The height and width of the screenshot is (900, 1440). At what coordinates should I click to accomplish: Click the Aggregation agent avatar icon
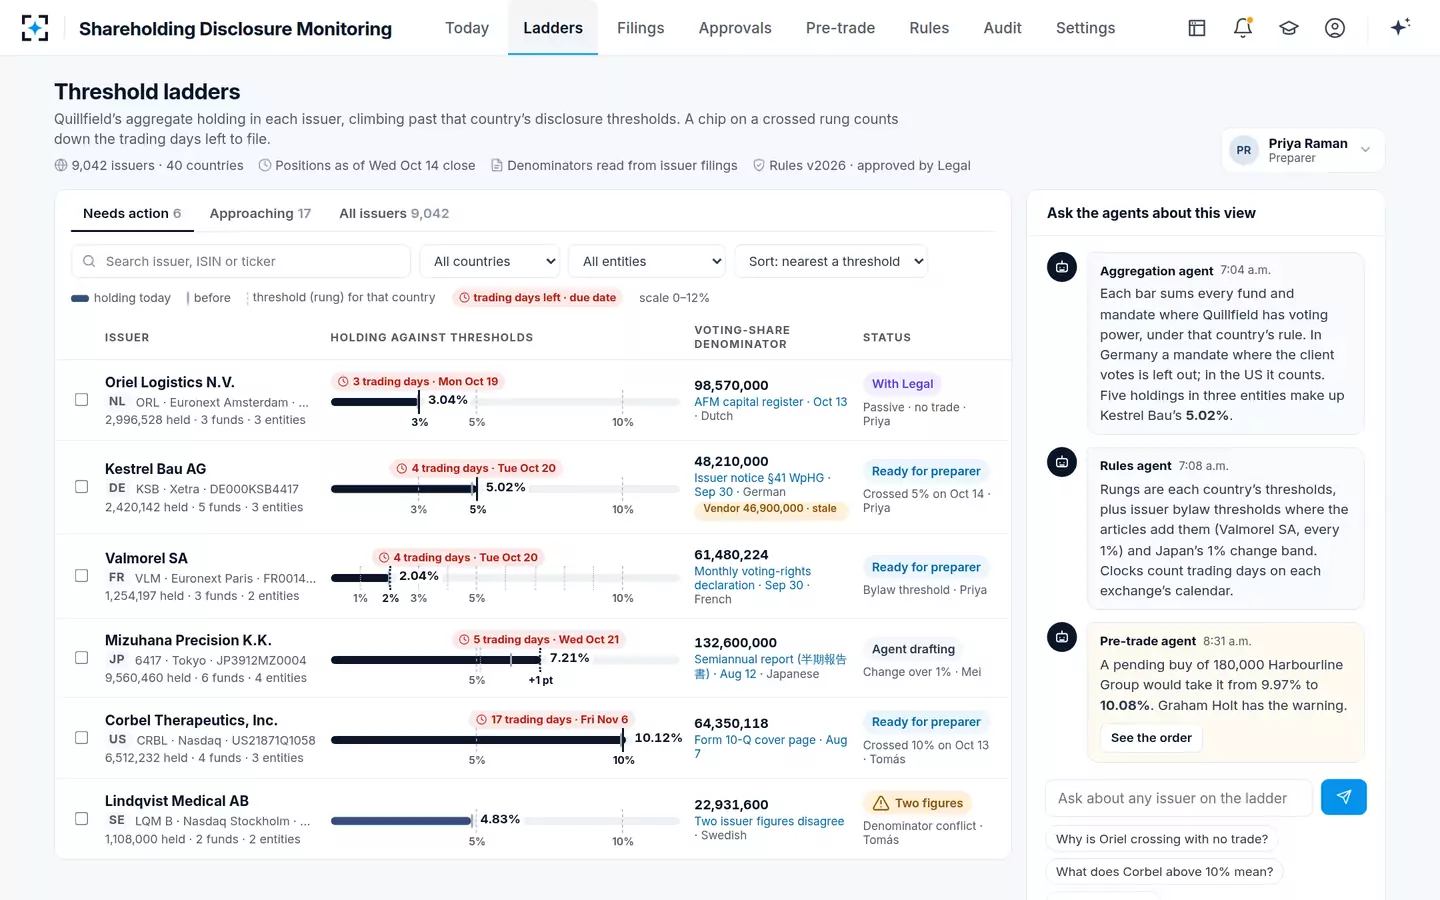(x=1062, y=267)
